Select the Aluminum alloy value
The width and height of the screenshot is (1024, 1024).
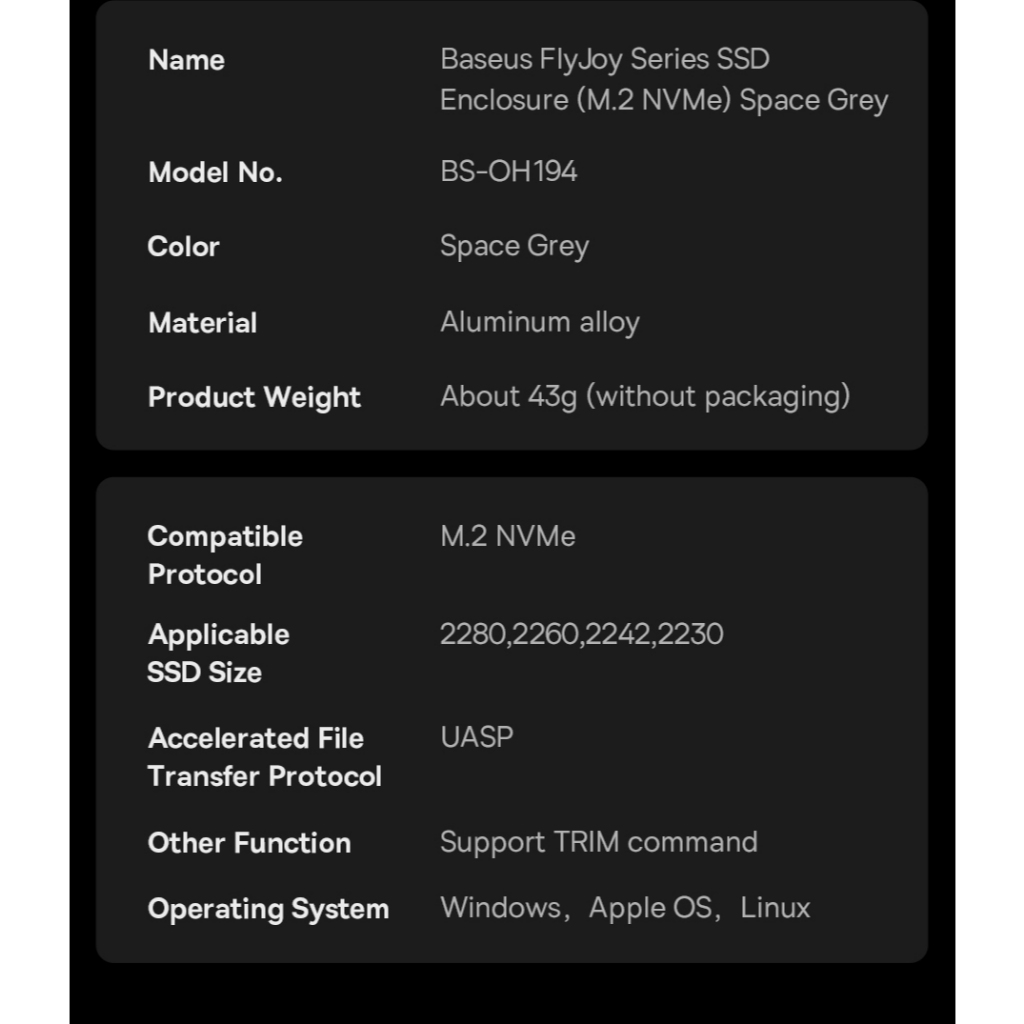[540, 323]
